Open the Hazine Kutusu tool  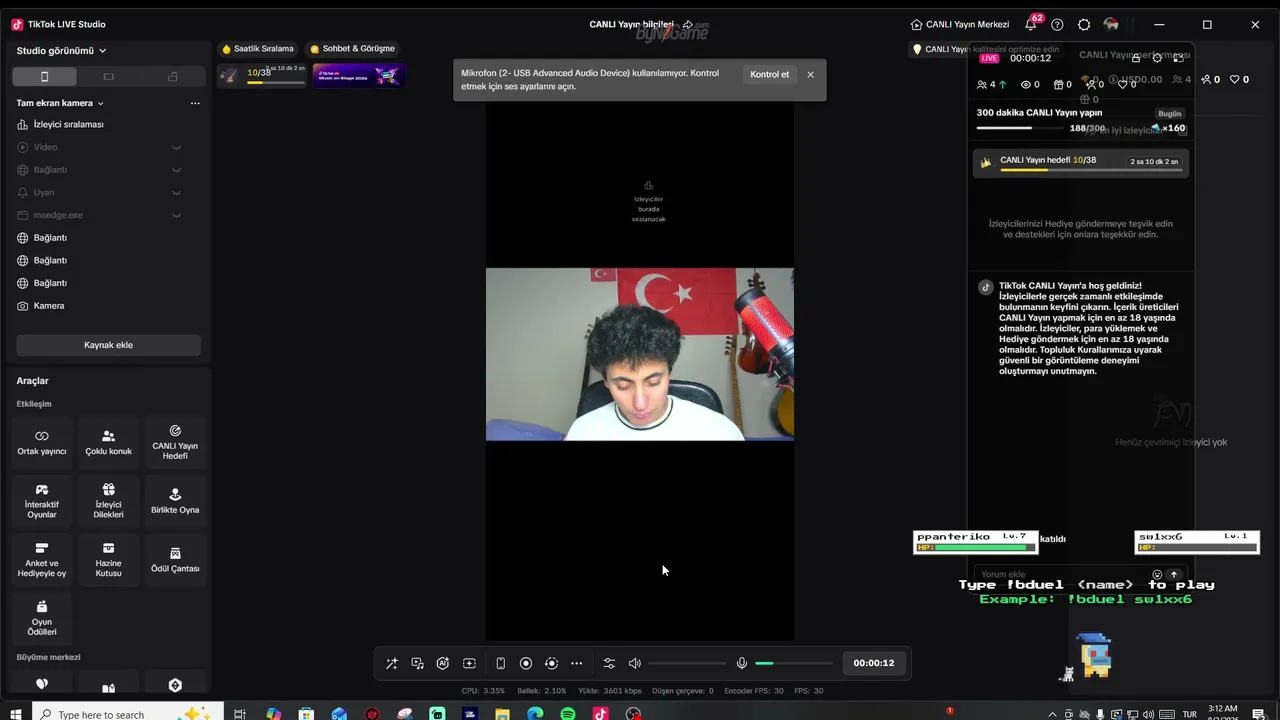[108, 560]
